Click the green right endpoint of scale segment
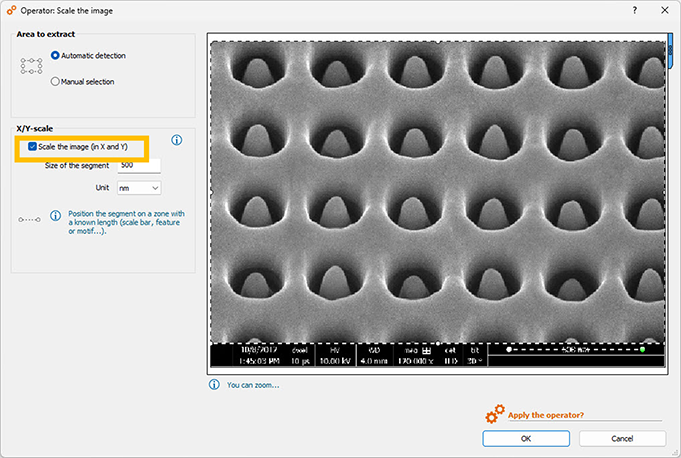This screenshot has height=458, width=681. tap(640, 351)
